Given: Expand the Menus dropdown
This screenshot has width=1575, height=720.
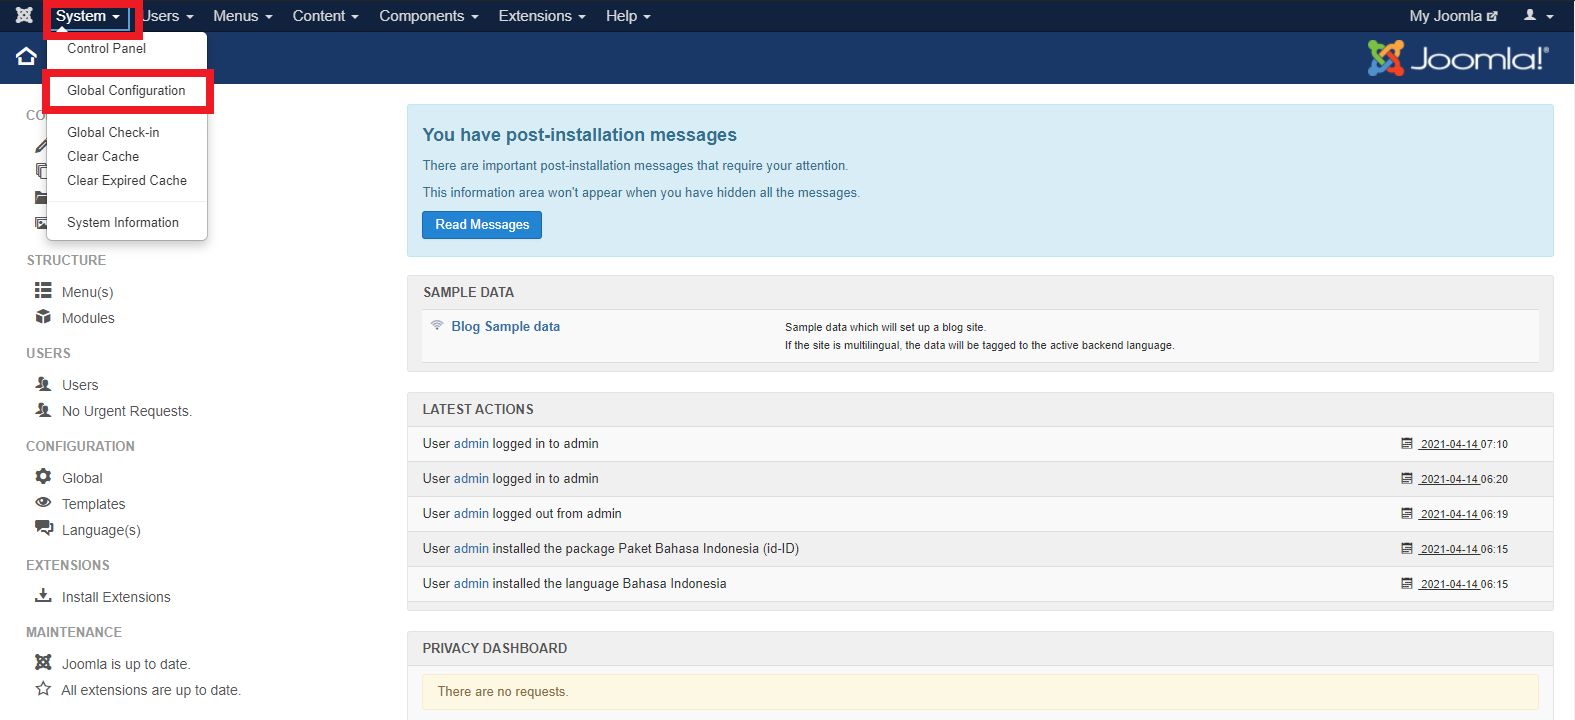Looking at the screenshot, I should point(243,16).
